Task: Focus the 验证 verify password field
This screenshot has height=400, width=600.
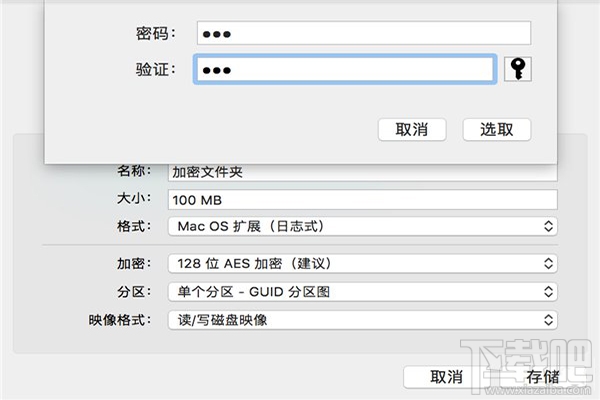Action: click(345, 69)
